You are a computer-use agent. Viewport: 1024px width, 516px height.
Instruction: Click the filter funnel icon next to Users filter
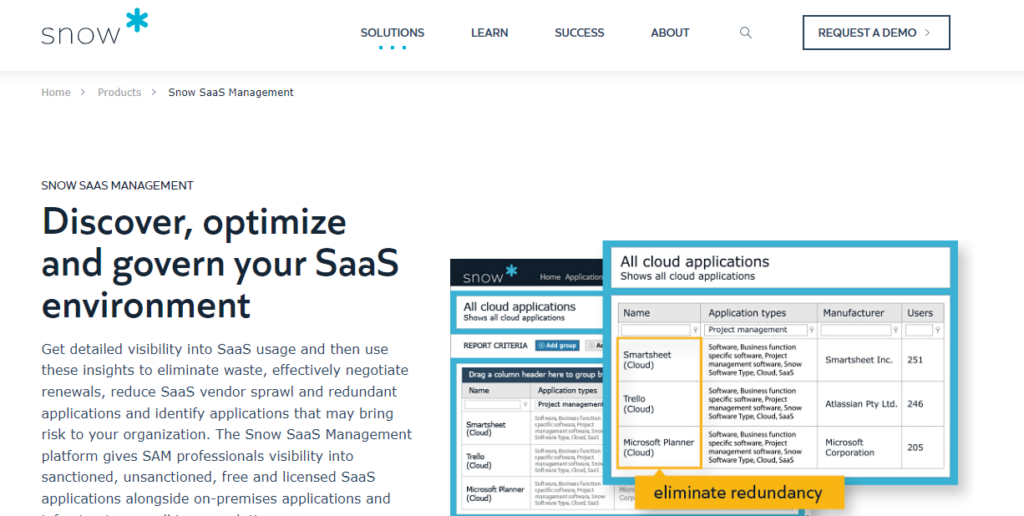(938, 331)
